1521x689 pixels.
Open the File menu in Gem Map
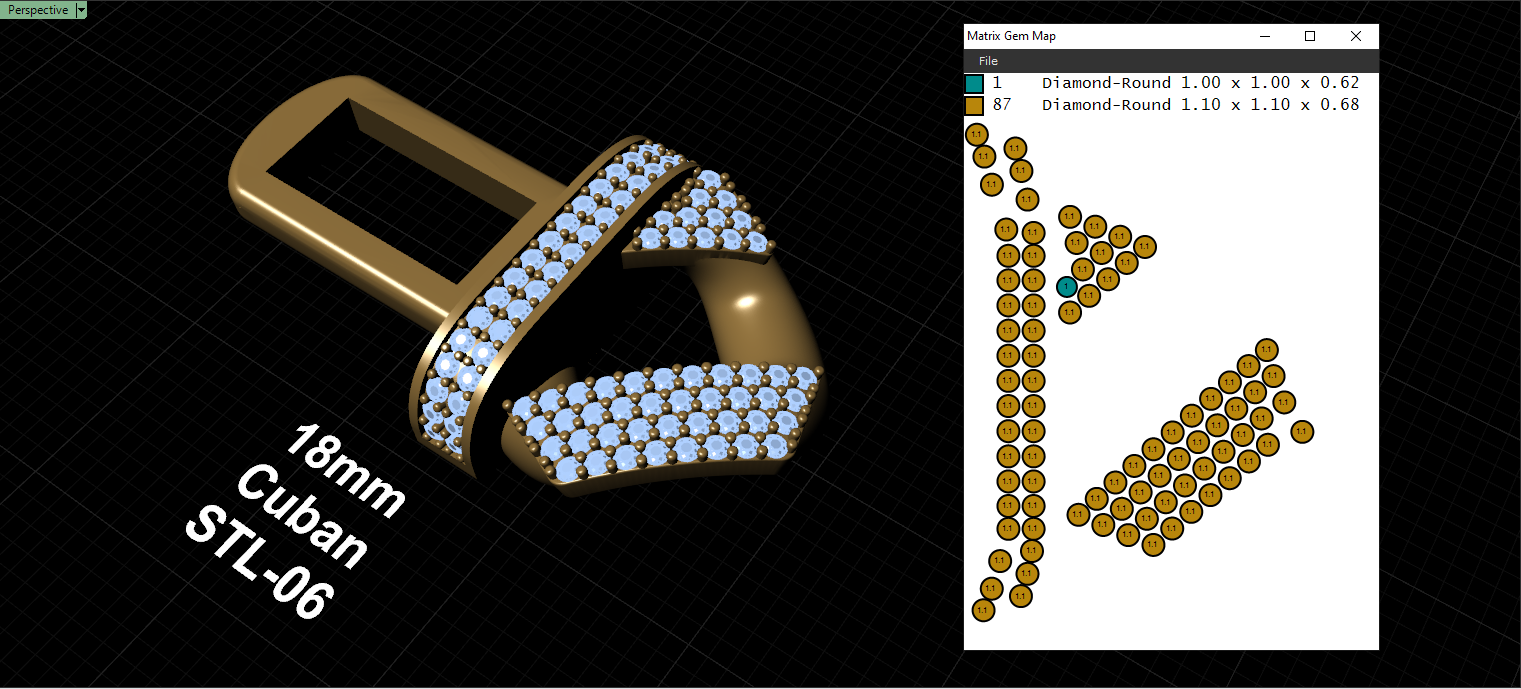pos(987,61)
